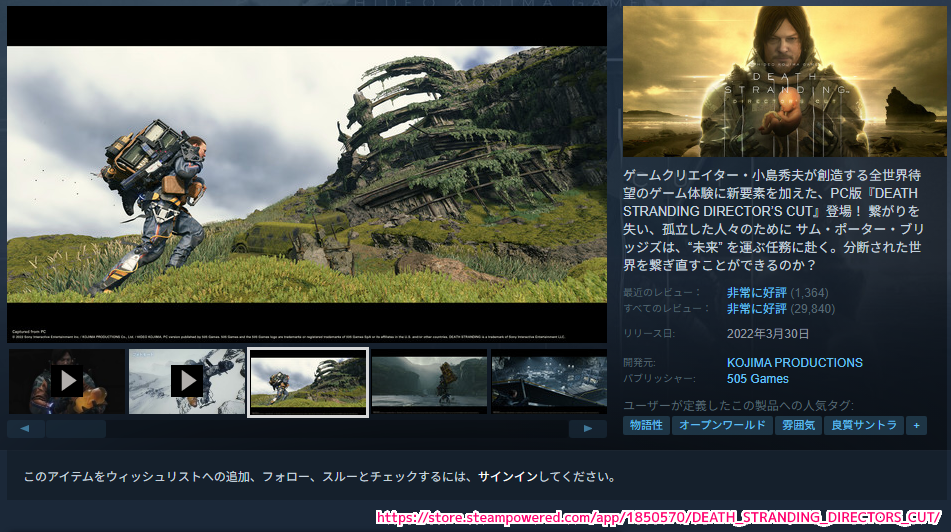Open publisher 505 Games link
Viewport: 951px width, 532px height.
(758, 379)
